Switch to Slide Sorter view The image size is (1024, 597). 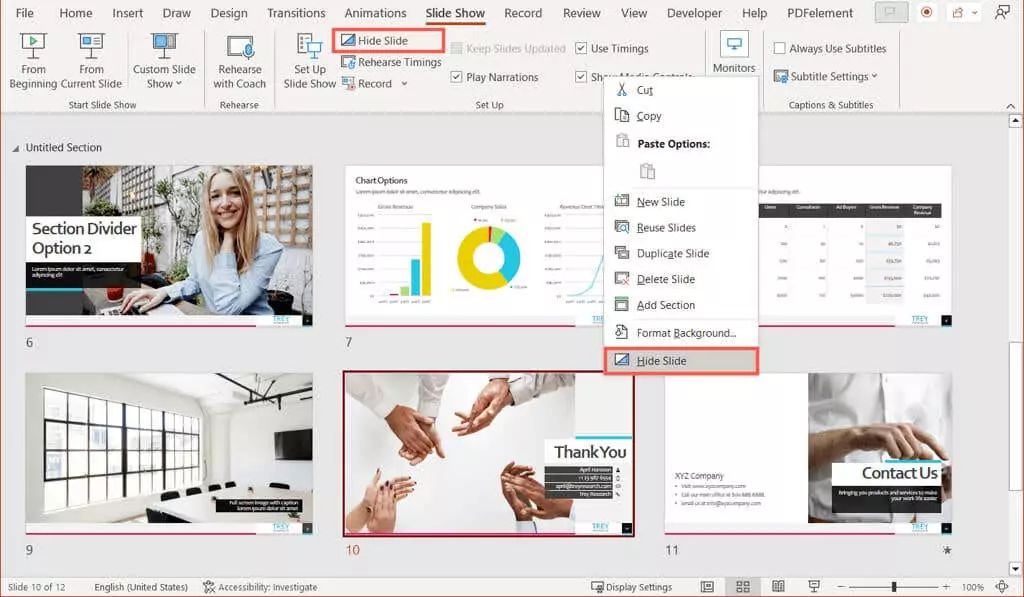(x=742, y=587)
